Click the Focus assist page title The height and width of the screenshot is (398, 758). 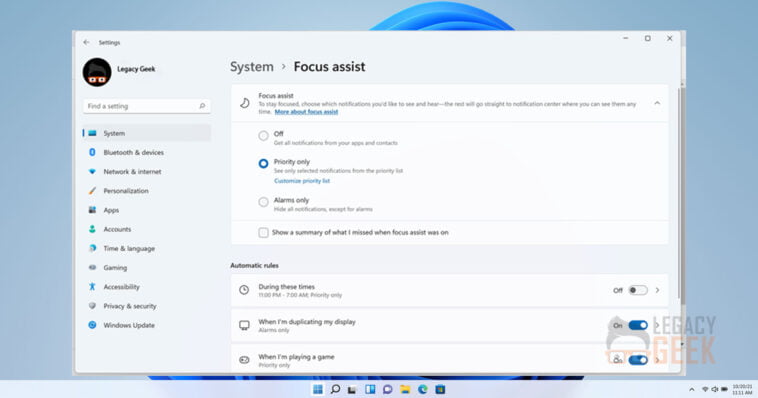click(x=330, y=67)
